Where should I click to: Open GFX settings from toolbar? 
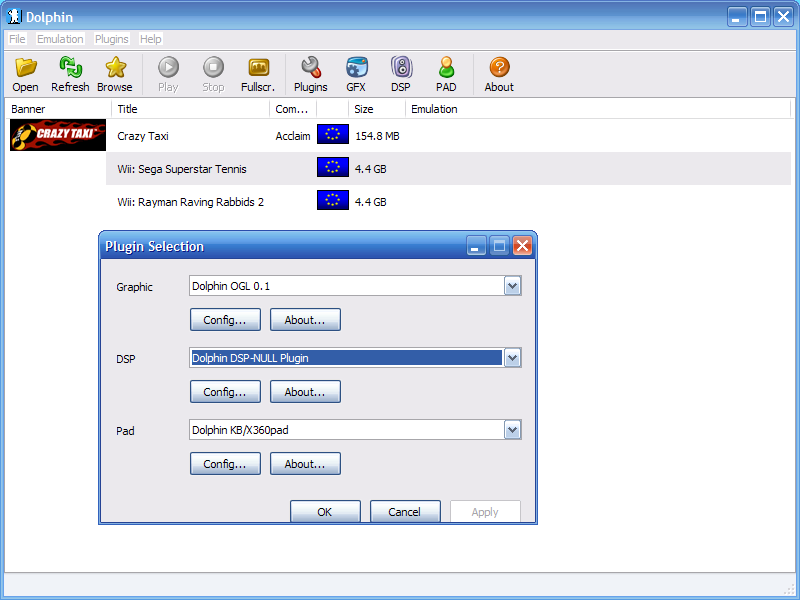[356, 68]
